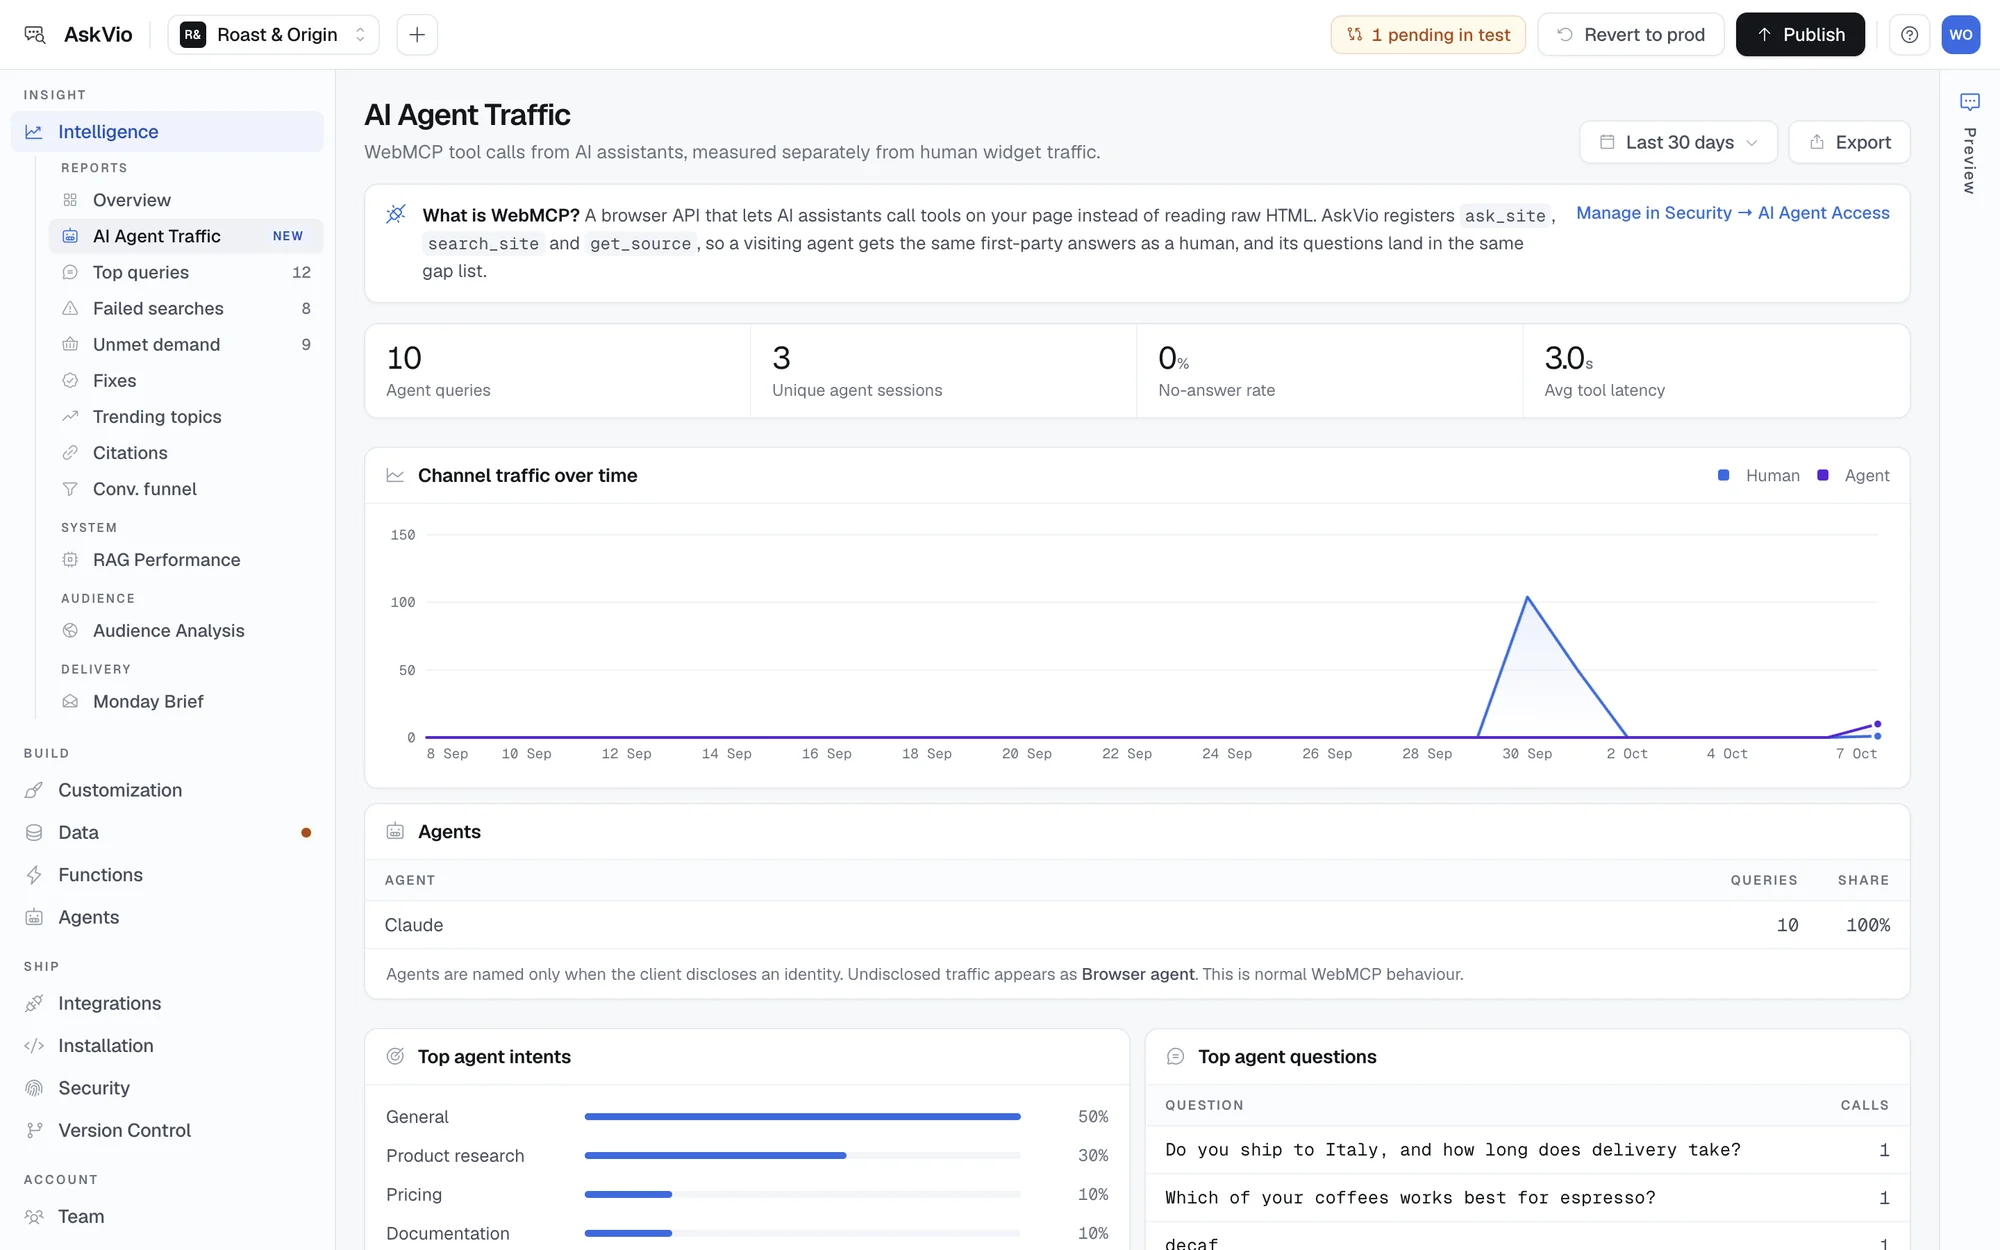Click the AskVio logo icon
The image size is (2000, 1250).
pyautogui.click(x=35, y=35)
